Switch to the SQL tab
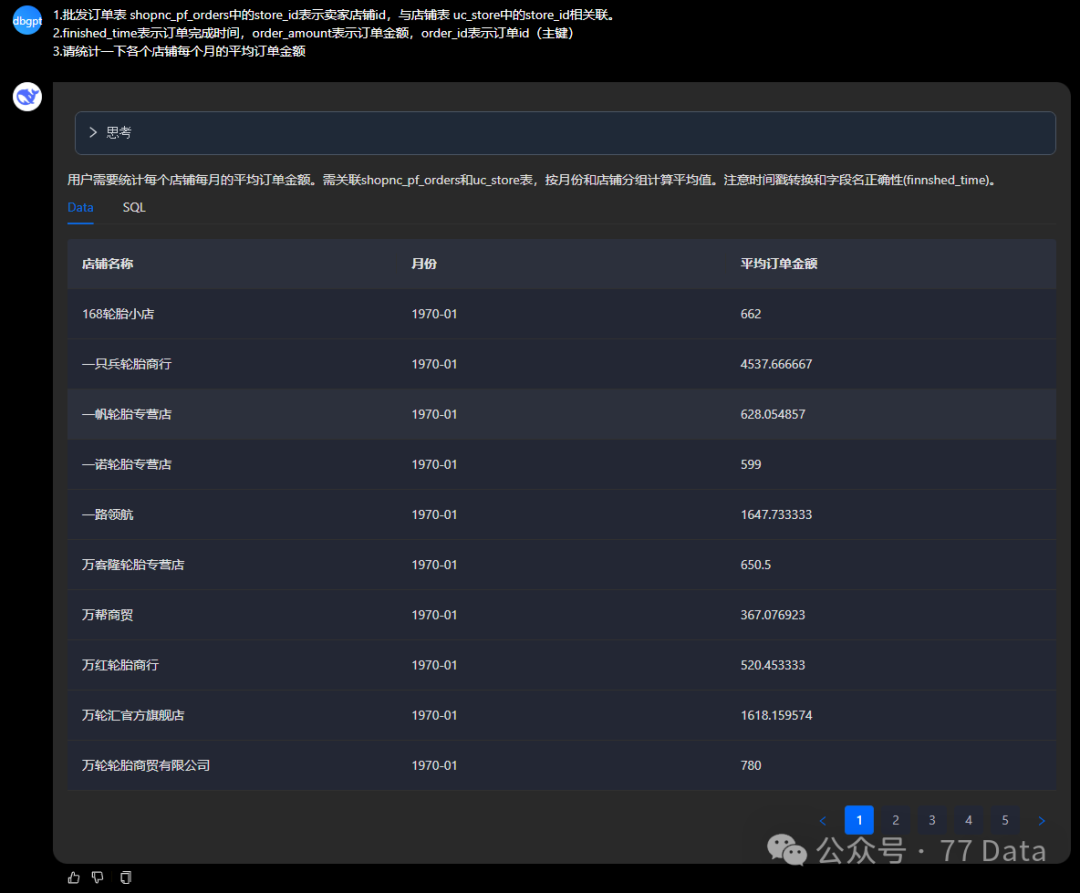 click(133, 207)
